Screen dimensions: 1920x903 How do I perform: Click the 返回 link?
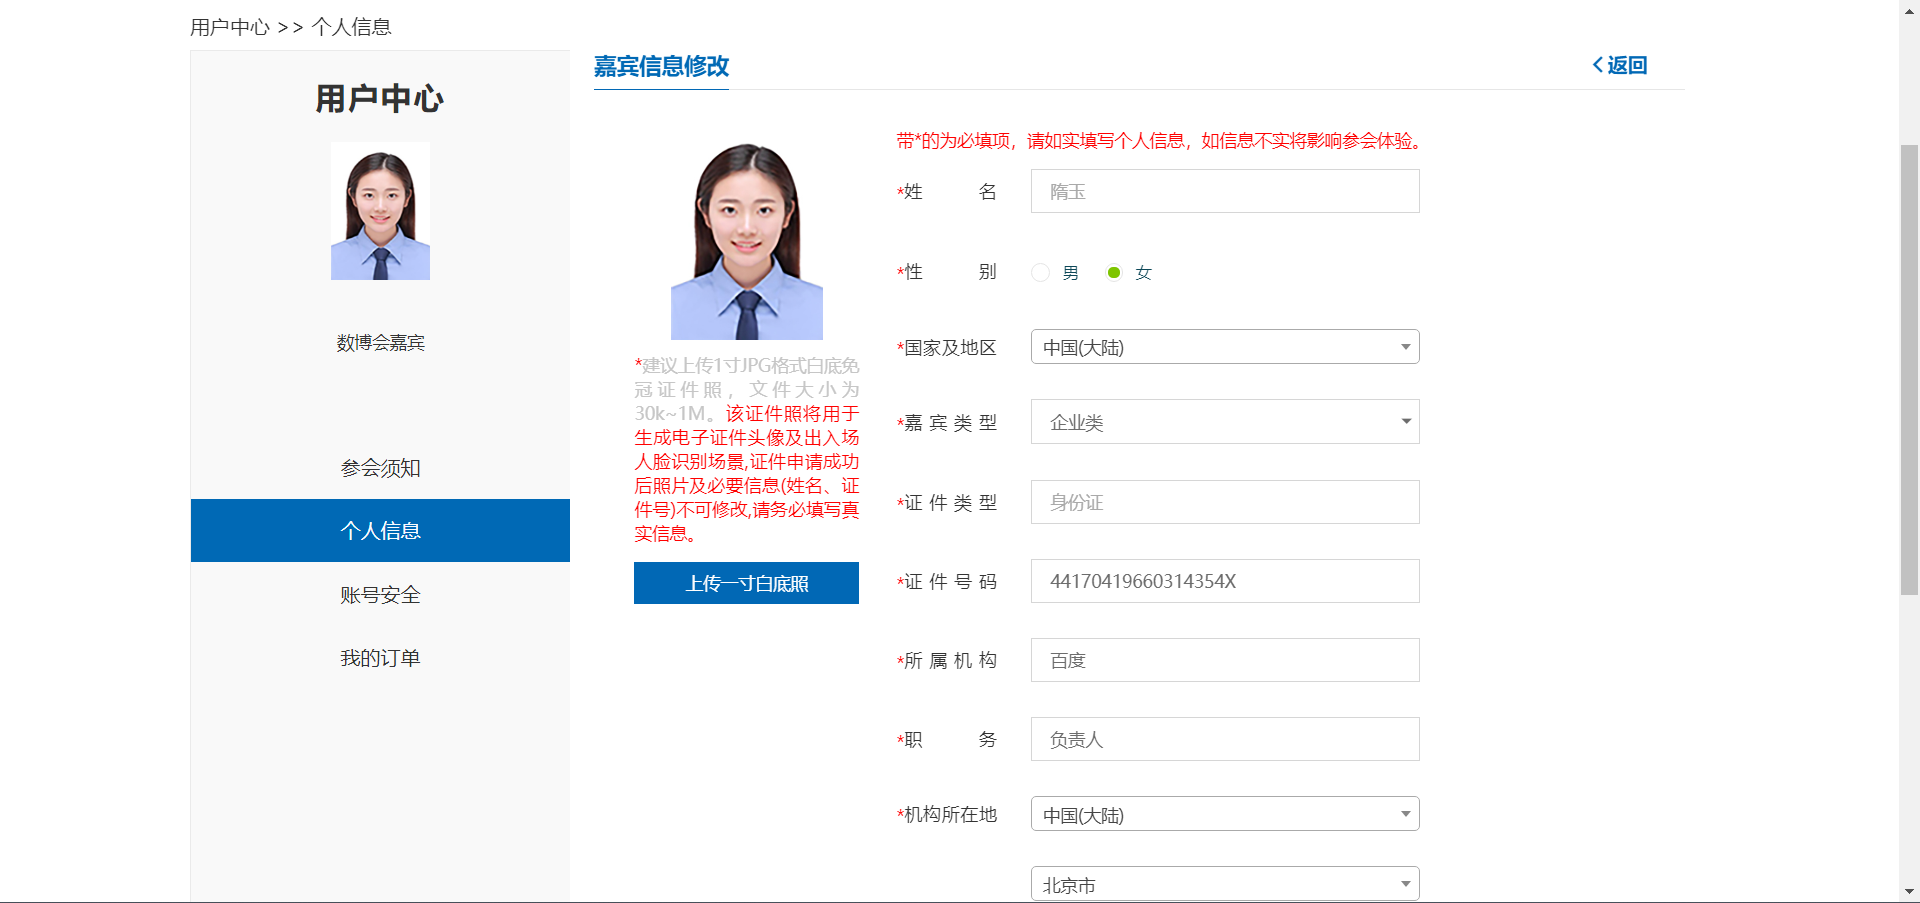[1627, 65]
